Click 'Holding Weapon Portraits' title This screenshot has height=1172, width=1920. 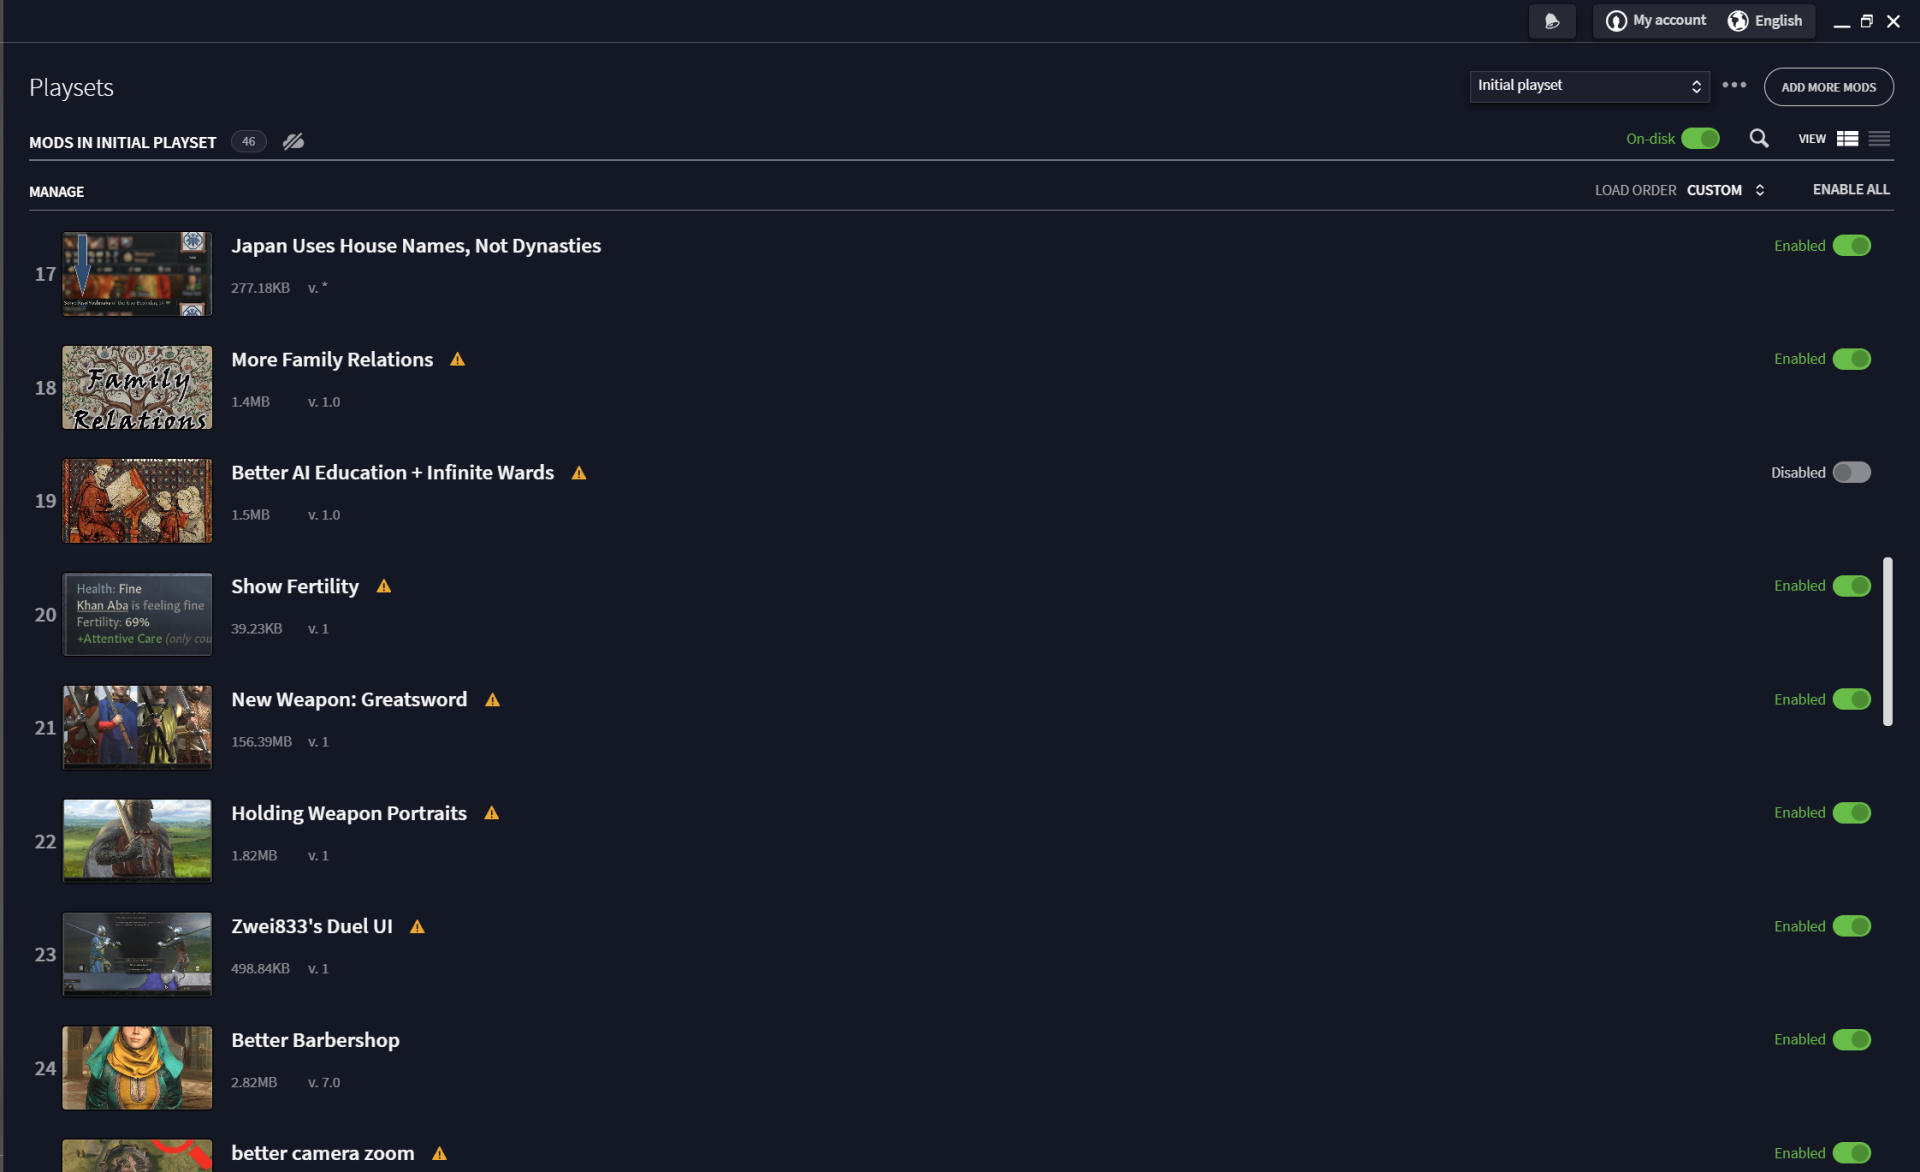click(349, 814)
